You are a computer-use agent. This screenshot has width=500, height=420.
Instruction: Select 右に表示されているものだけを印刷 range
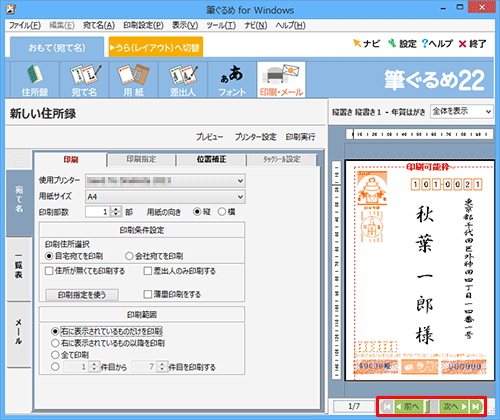(x=107, y=331)
